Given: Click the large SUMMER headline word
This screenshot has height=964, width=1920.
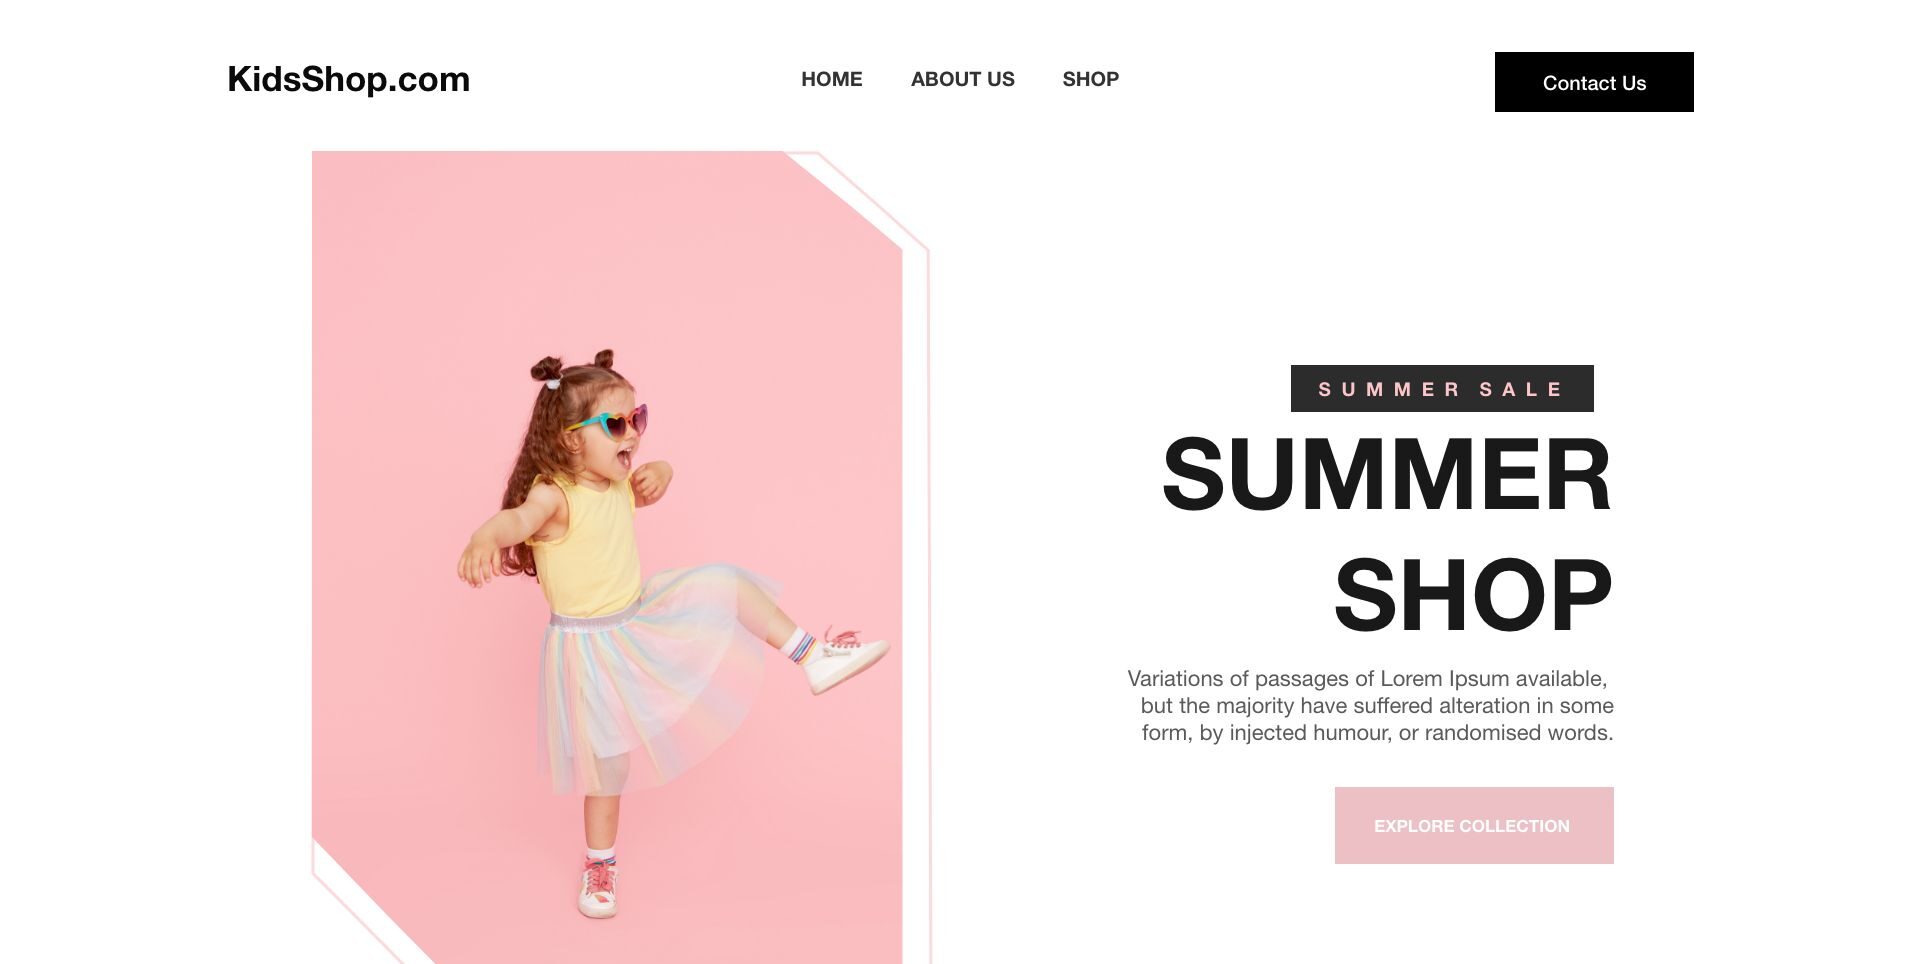Looking at the screenshot, I should coord(1386,474).
